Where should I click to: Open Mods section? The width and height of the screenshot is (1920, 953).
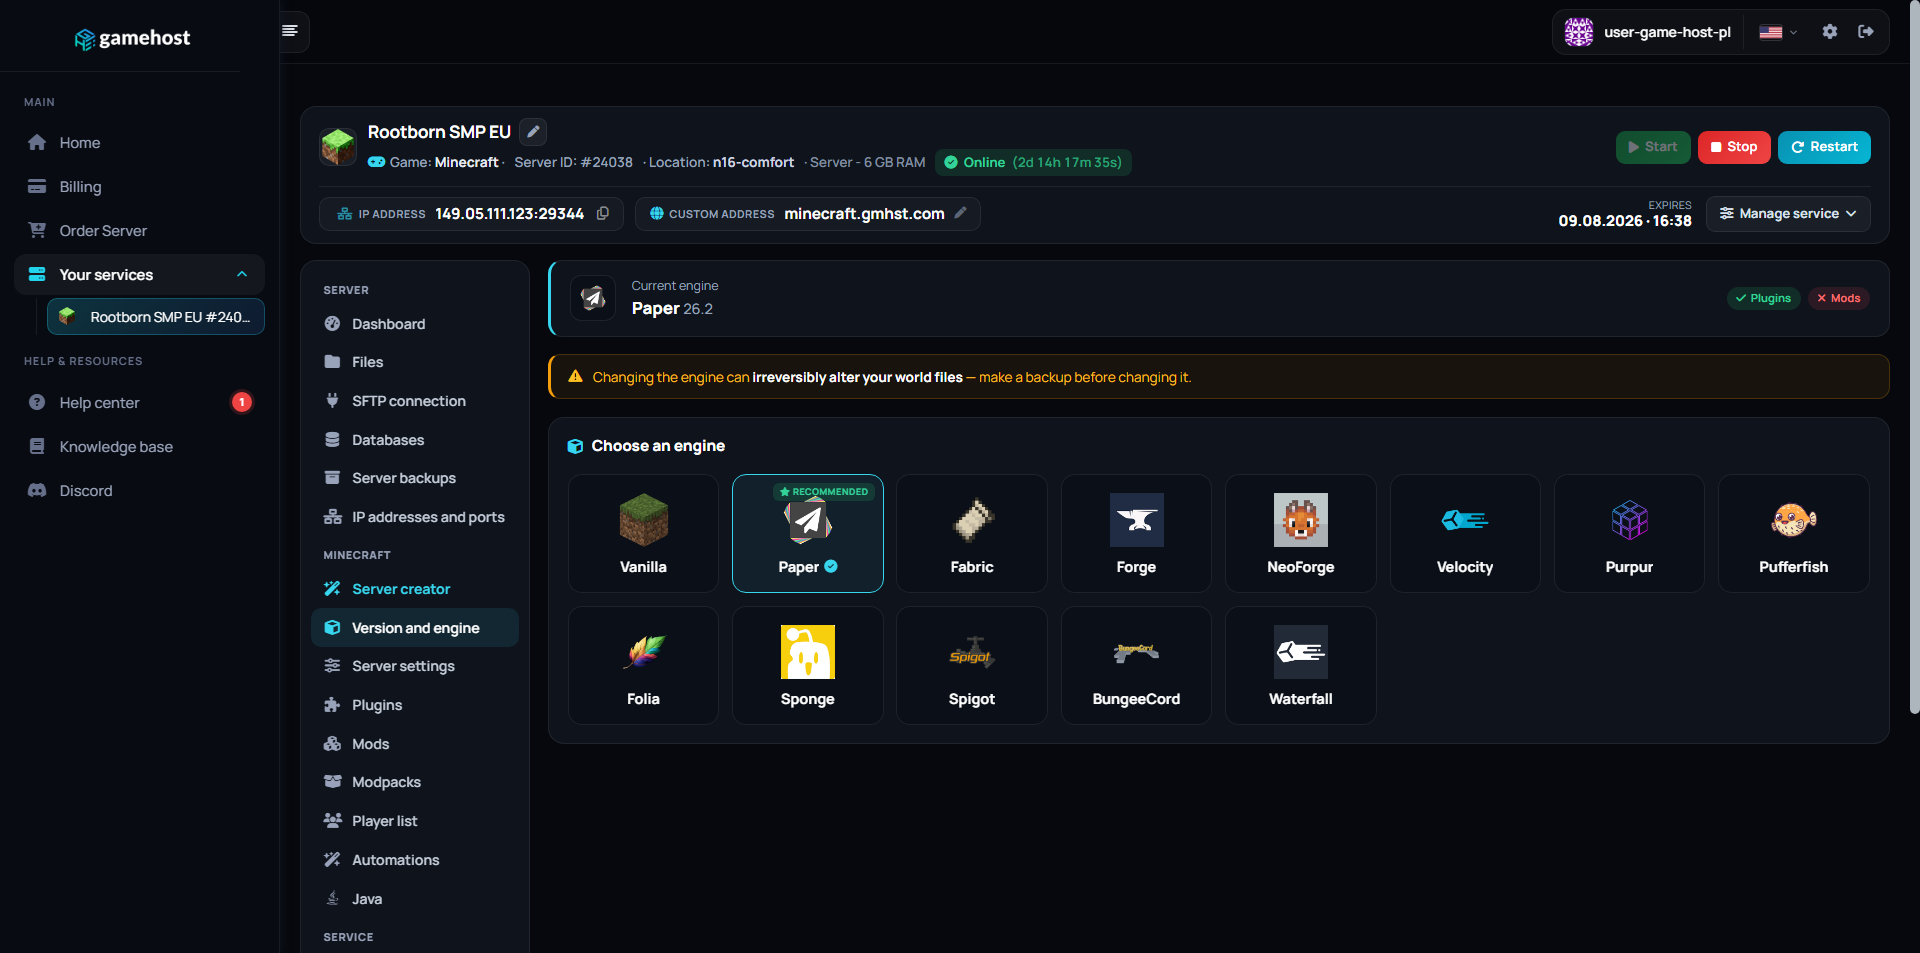(415, 744)
